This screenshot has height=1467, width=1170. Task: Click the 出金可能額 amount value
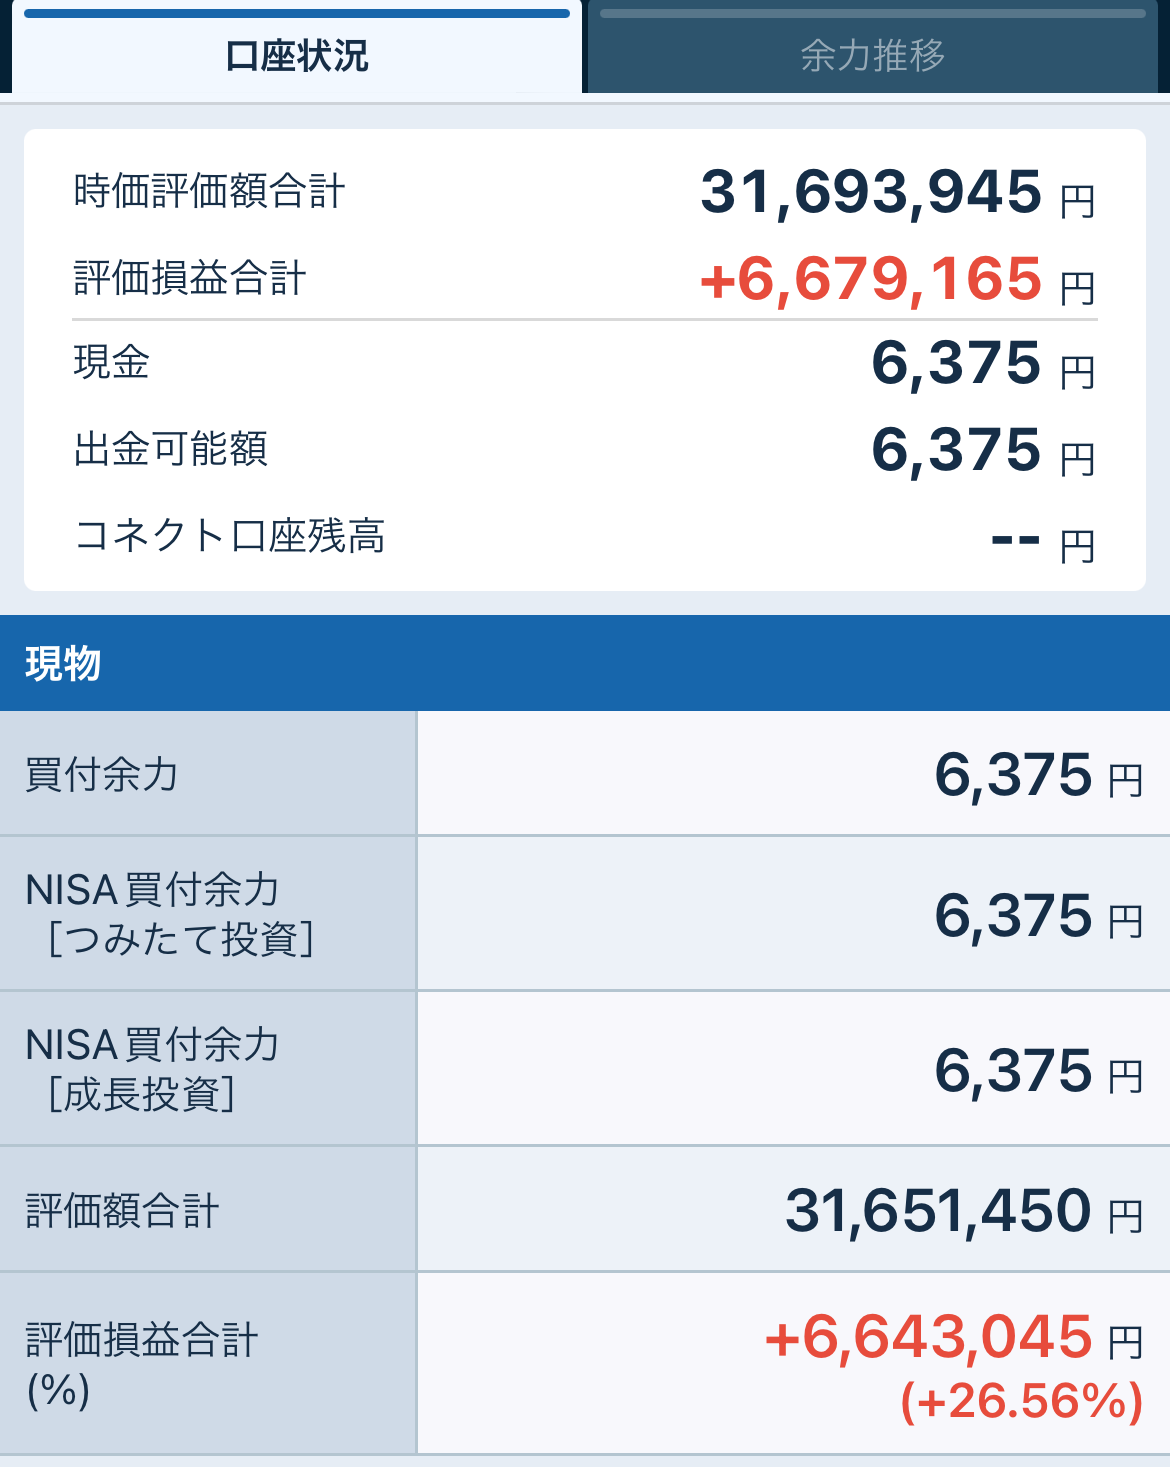982,450
